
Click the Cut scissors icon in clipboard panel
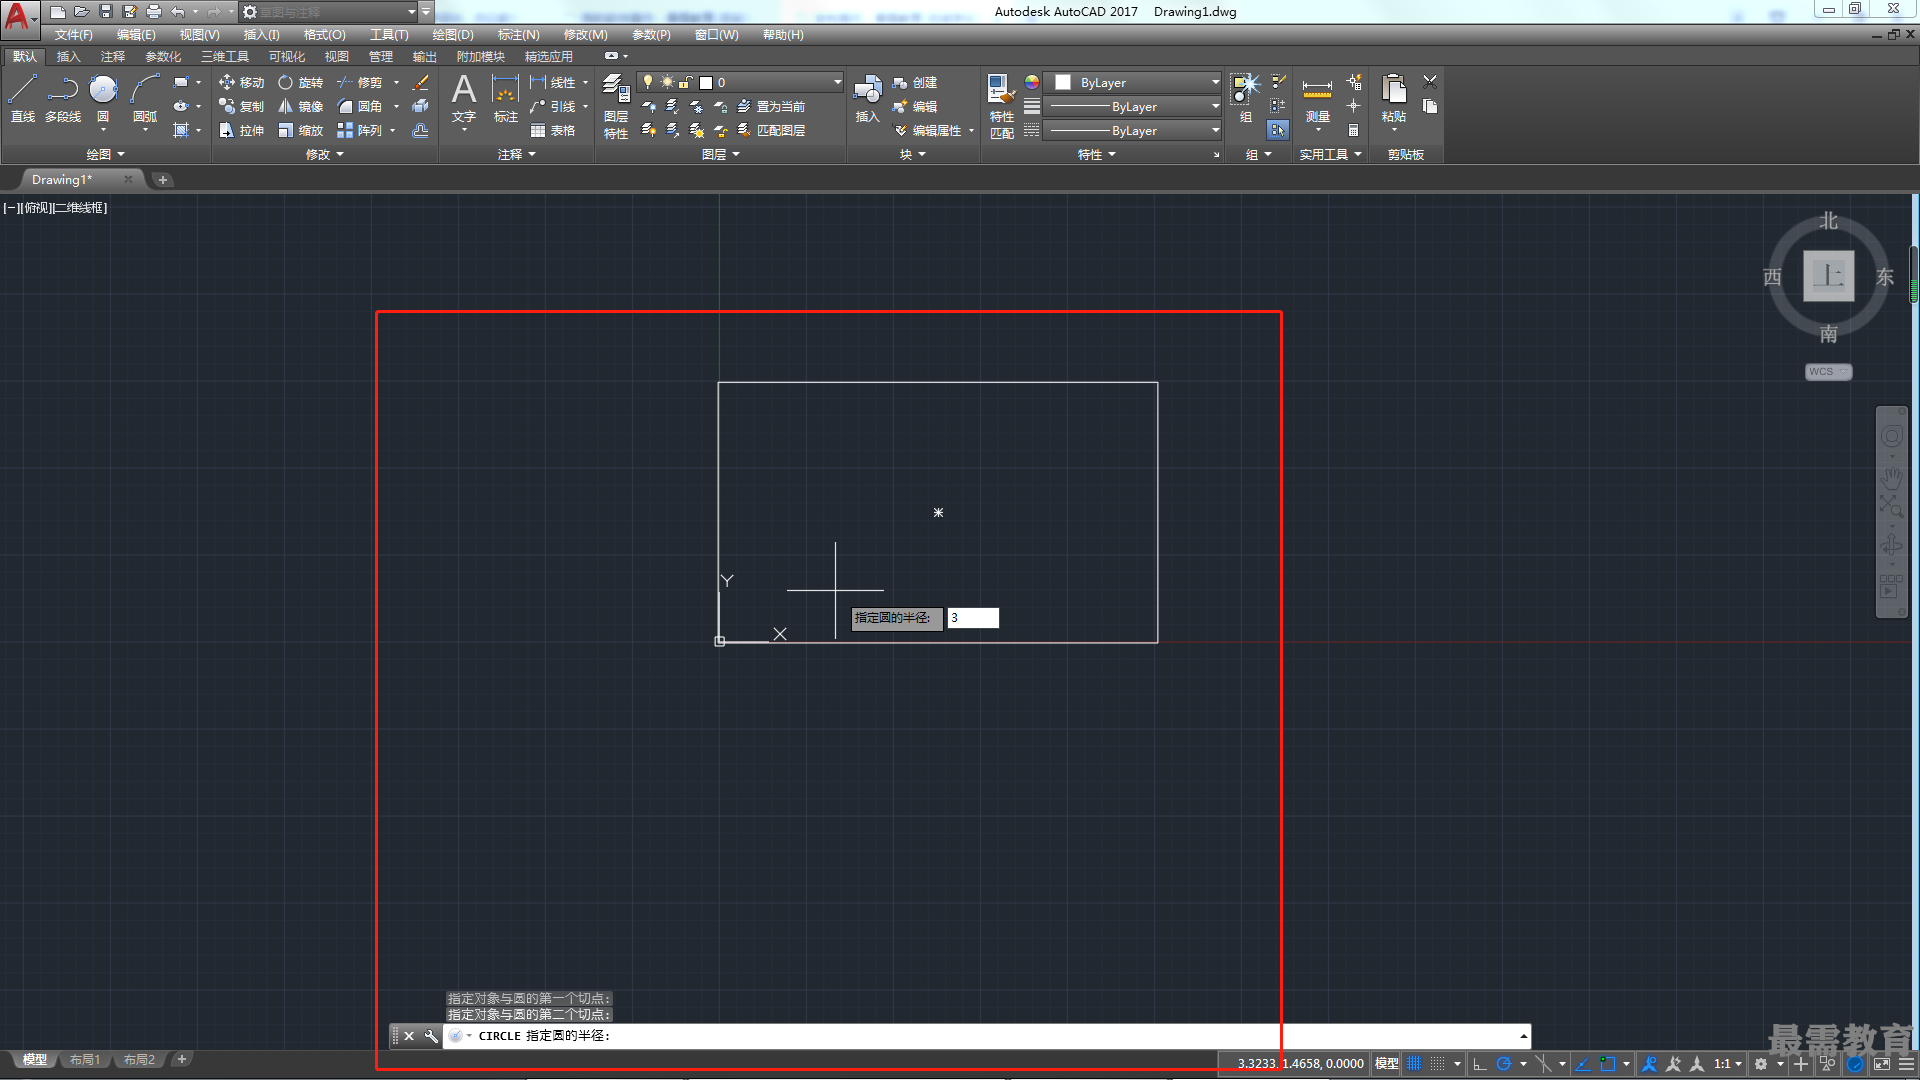coord(1430,82)
